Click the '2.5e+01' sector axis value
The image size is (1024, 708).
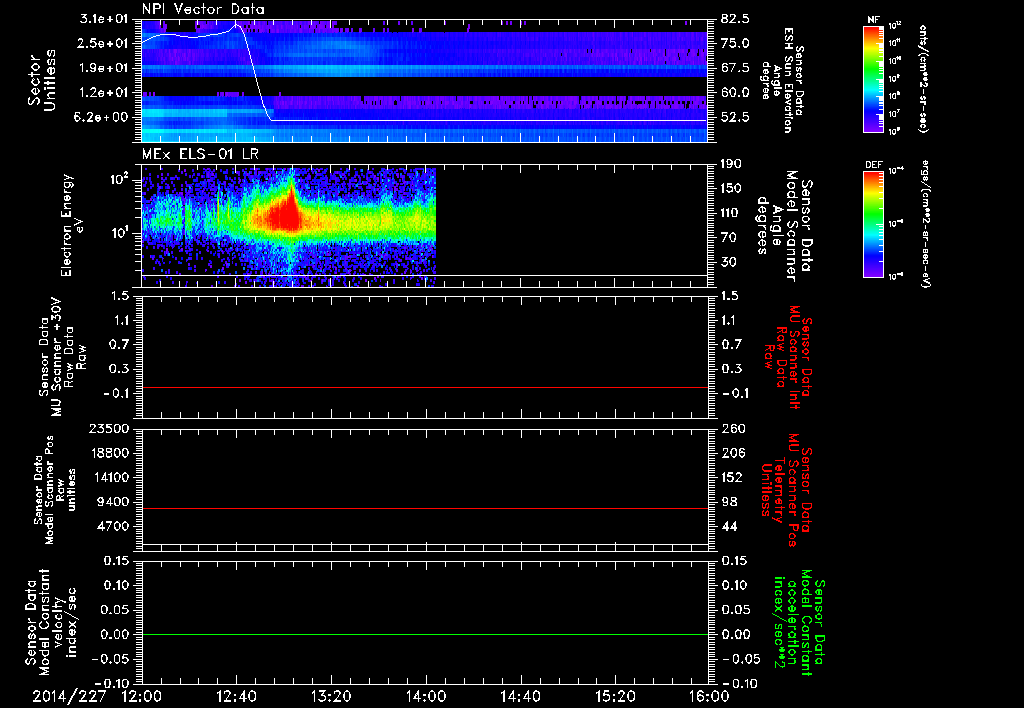coord(103,43)
